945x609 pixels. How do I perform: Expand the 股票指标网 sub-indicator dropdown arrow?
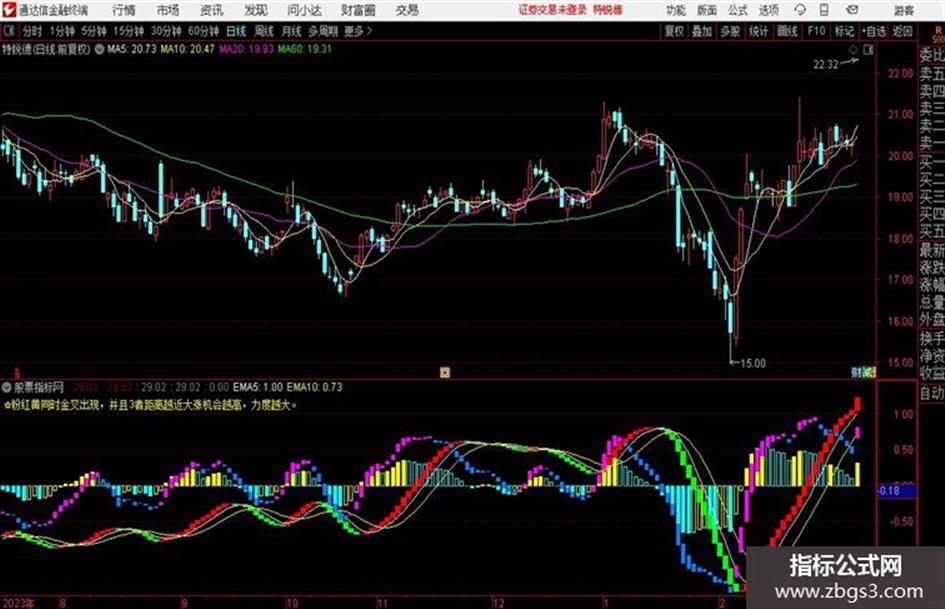pos(7,387)
